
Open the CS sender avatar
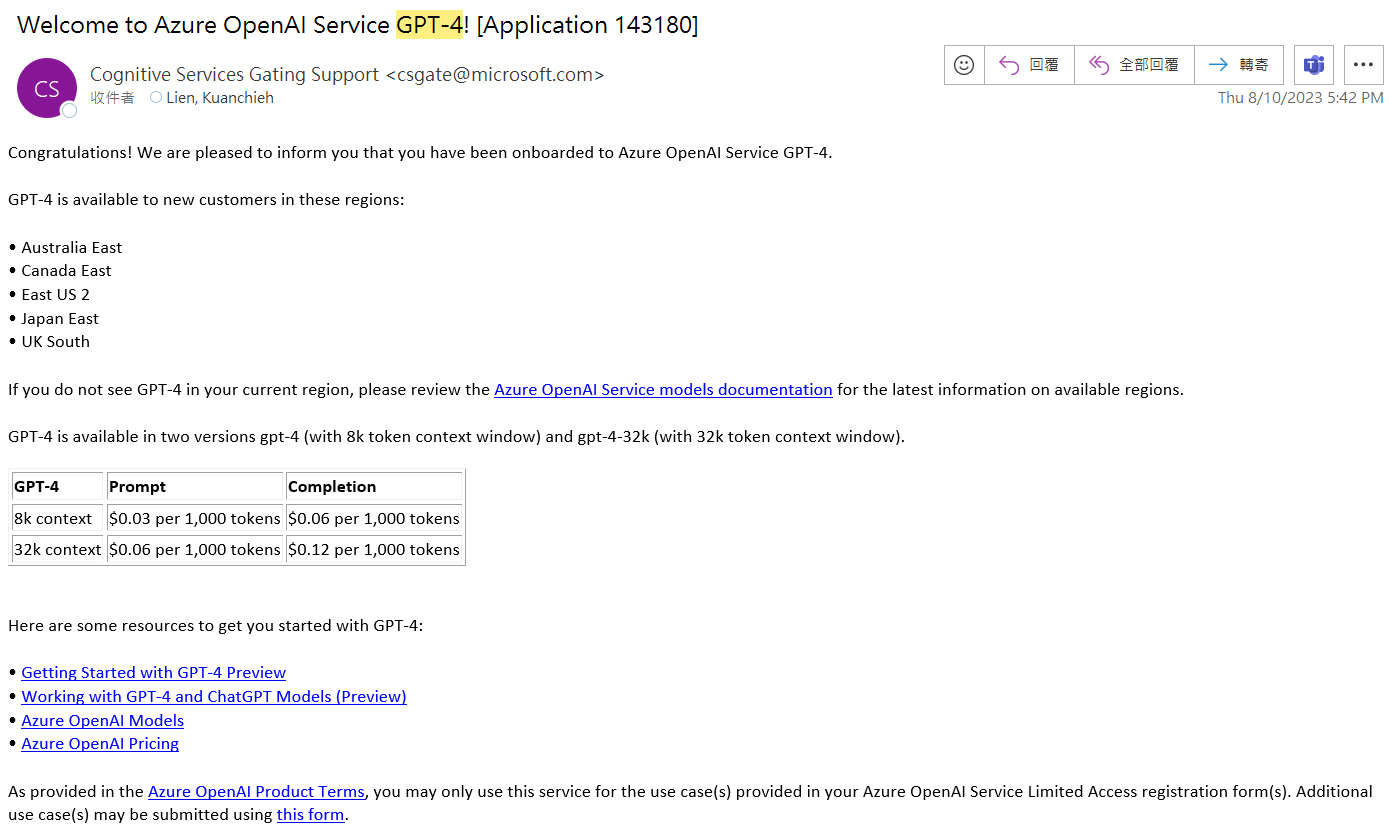click(47, 88)
